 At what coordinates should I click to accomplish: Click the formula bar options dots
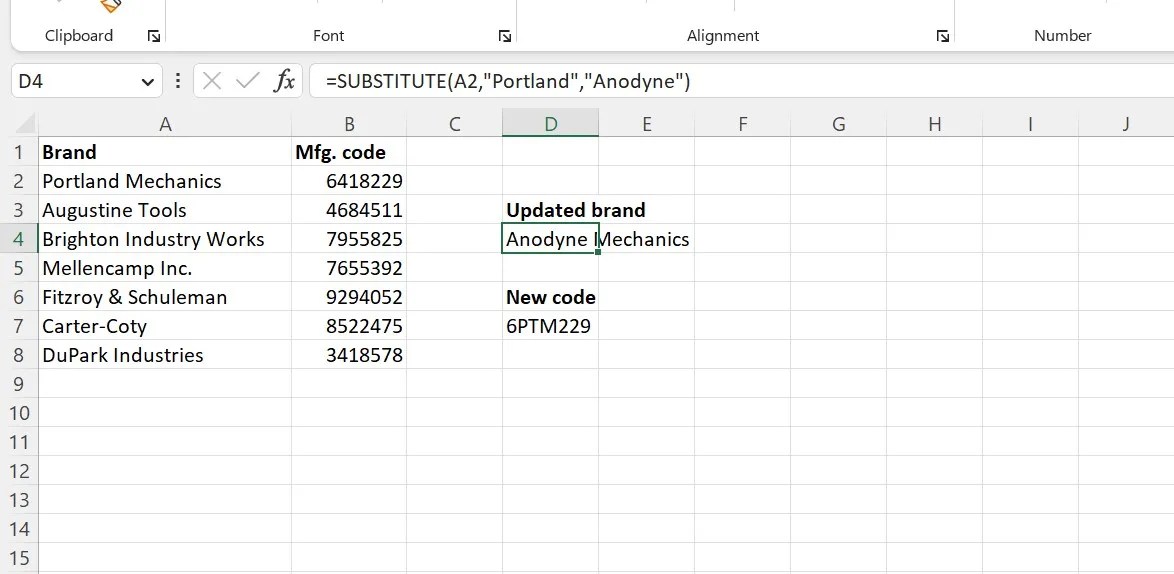(177, 81)
